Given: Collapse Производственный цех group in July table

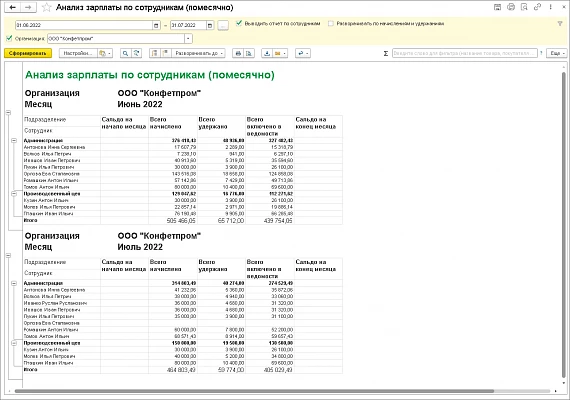Looking at the screenshot, I should click(x=14, y=343).
